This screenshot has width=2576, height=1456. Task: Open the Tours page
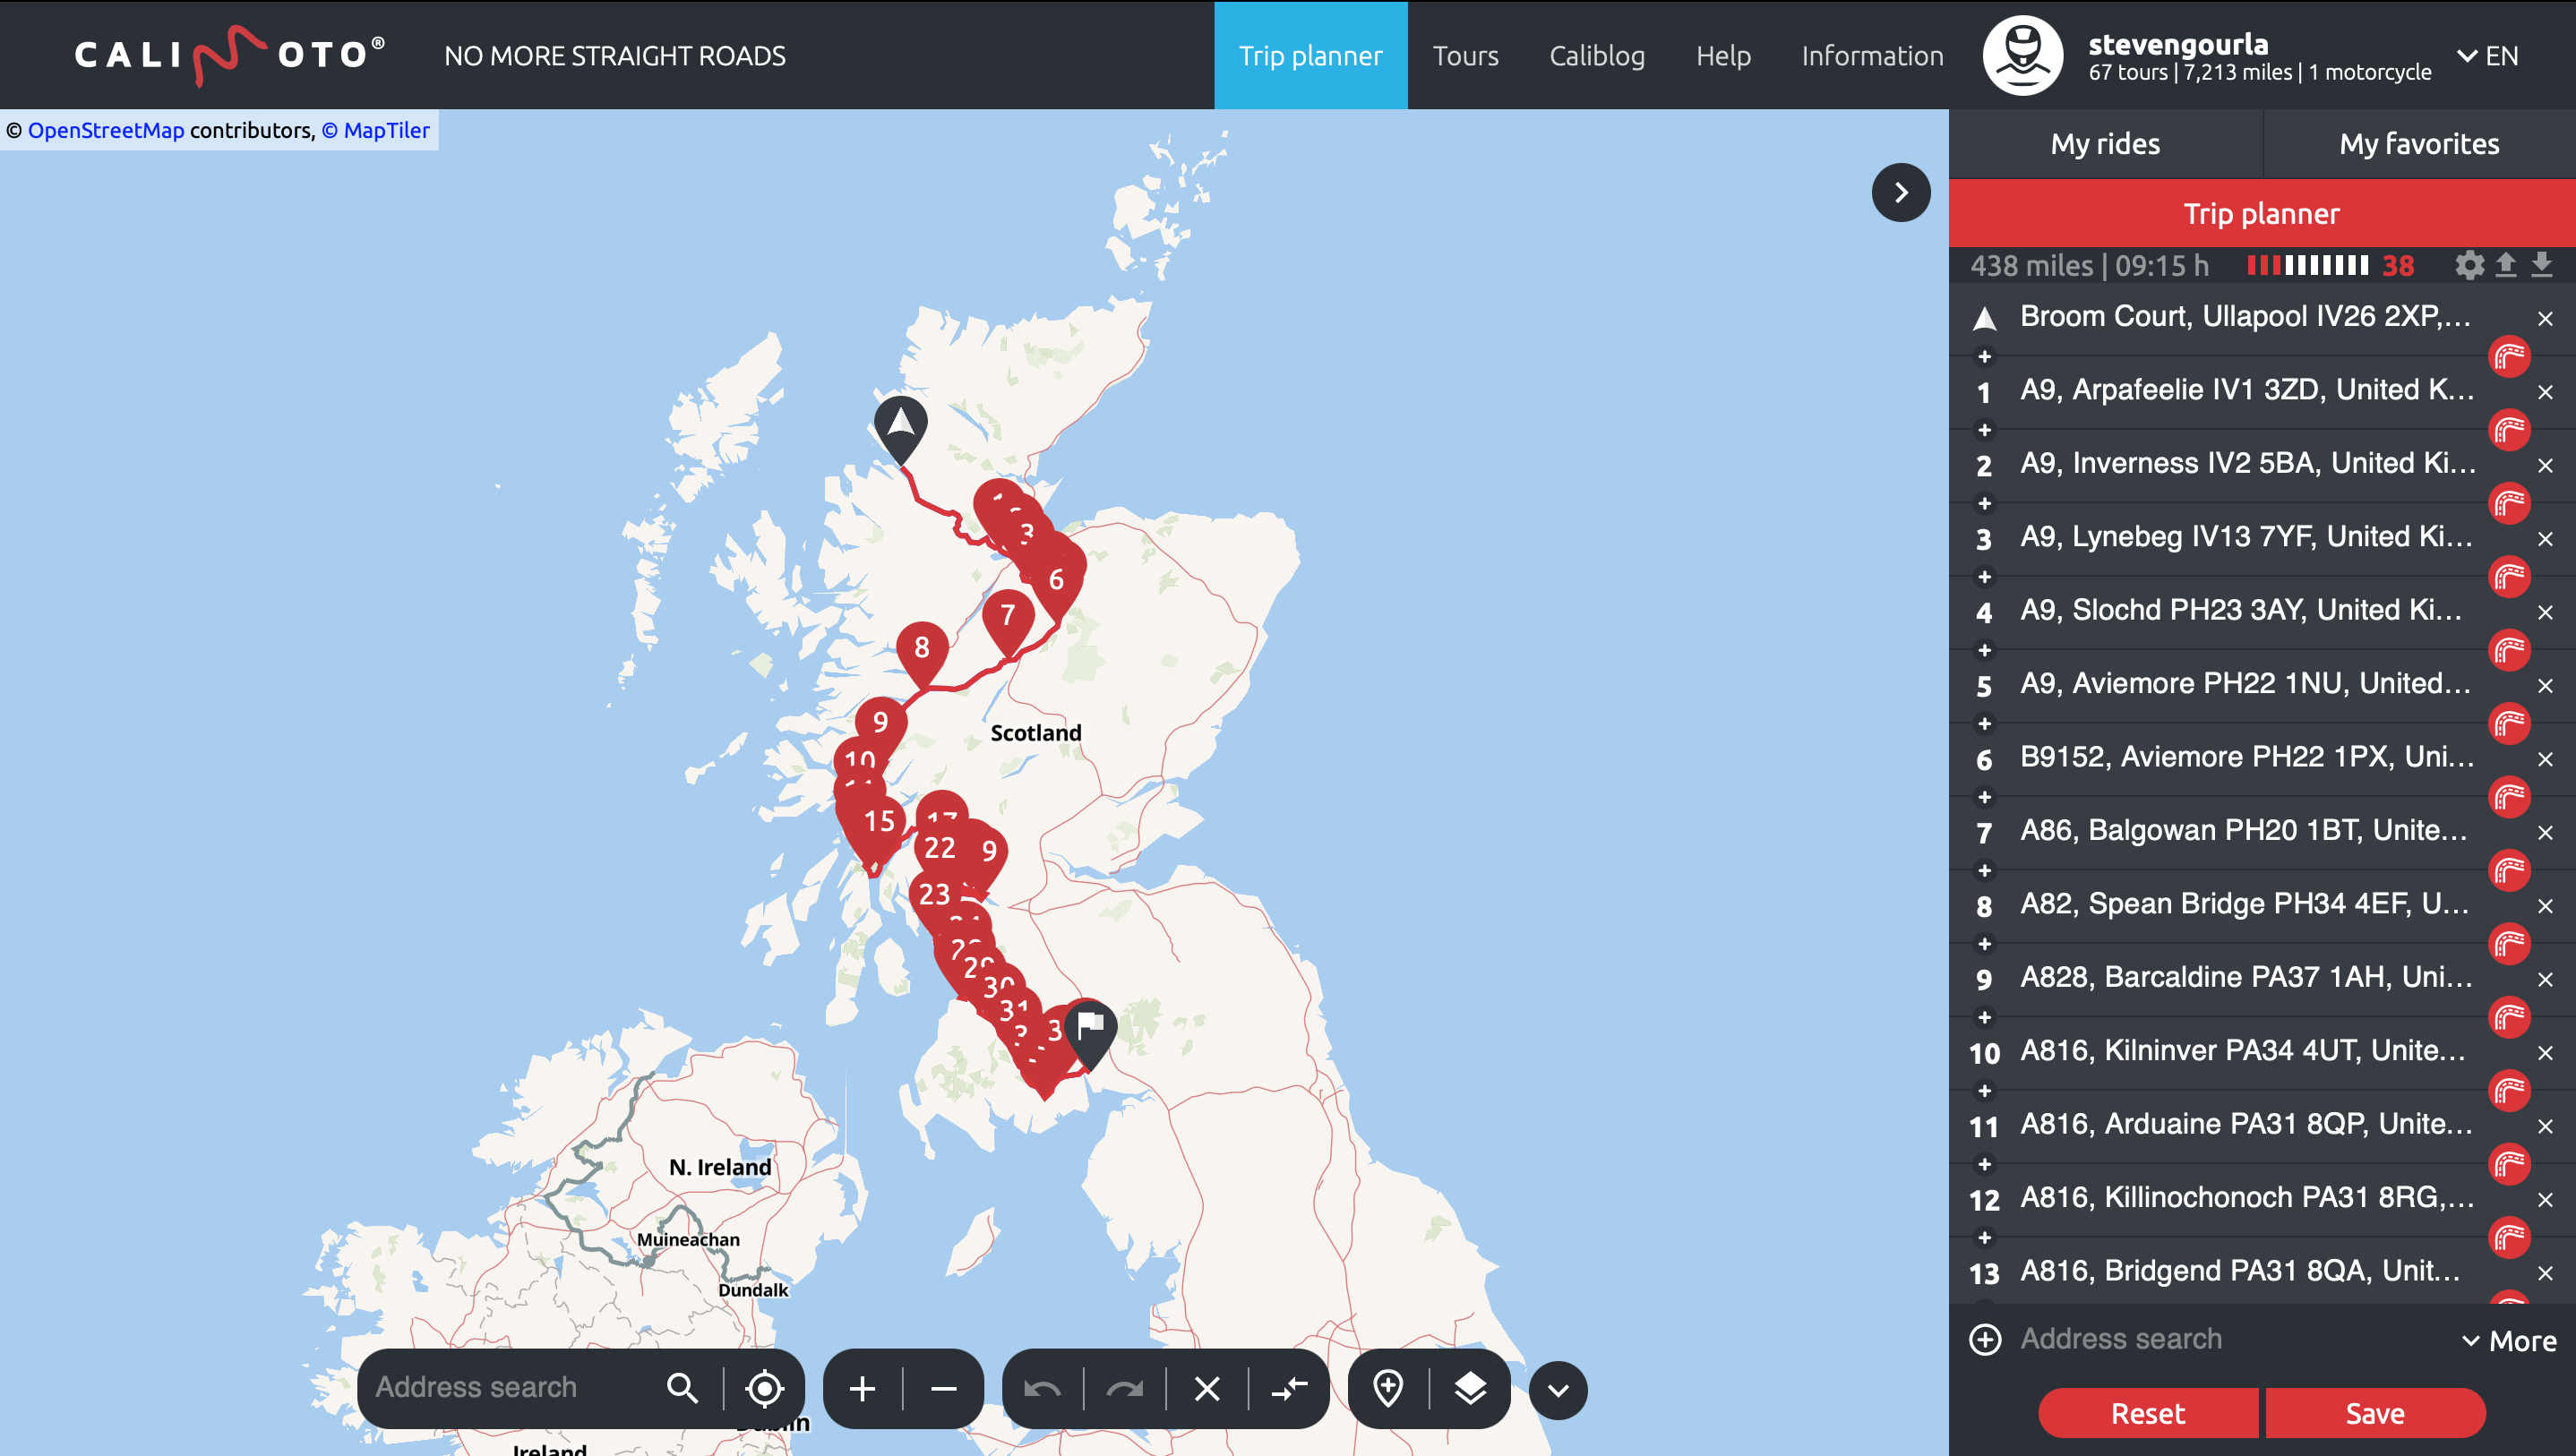click(1465, 56)
